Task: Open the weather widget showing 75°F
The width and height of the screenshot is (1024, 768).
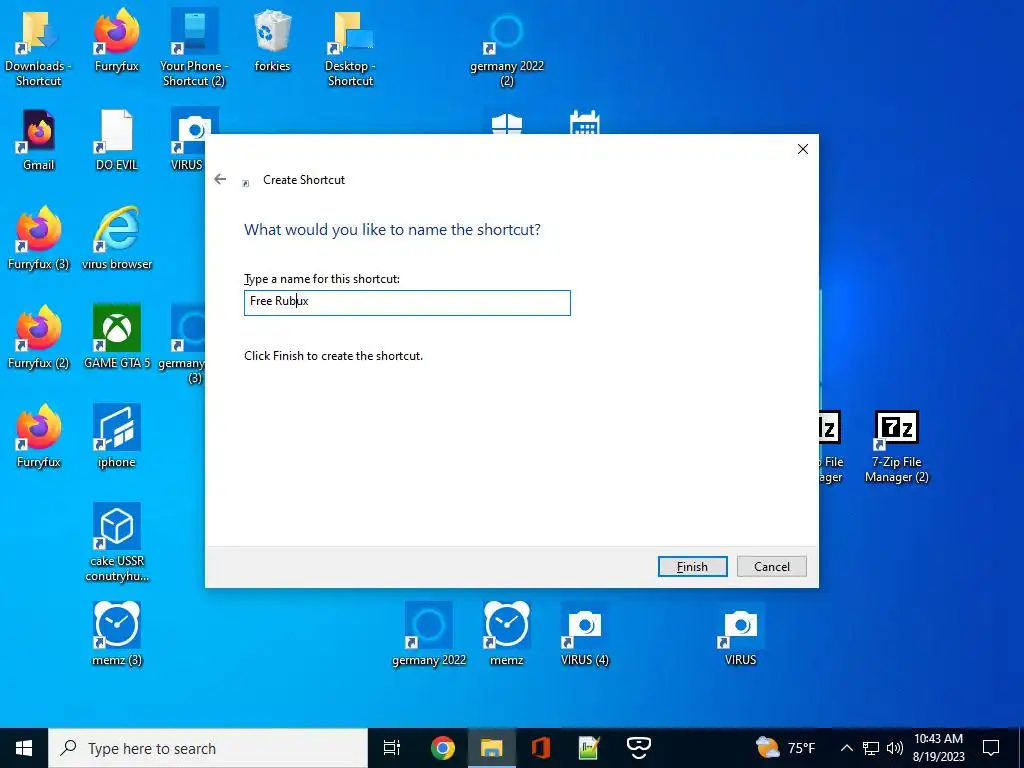Action: (x=786, y=748)
